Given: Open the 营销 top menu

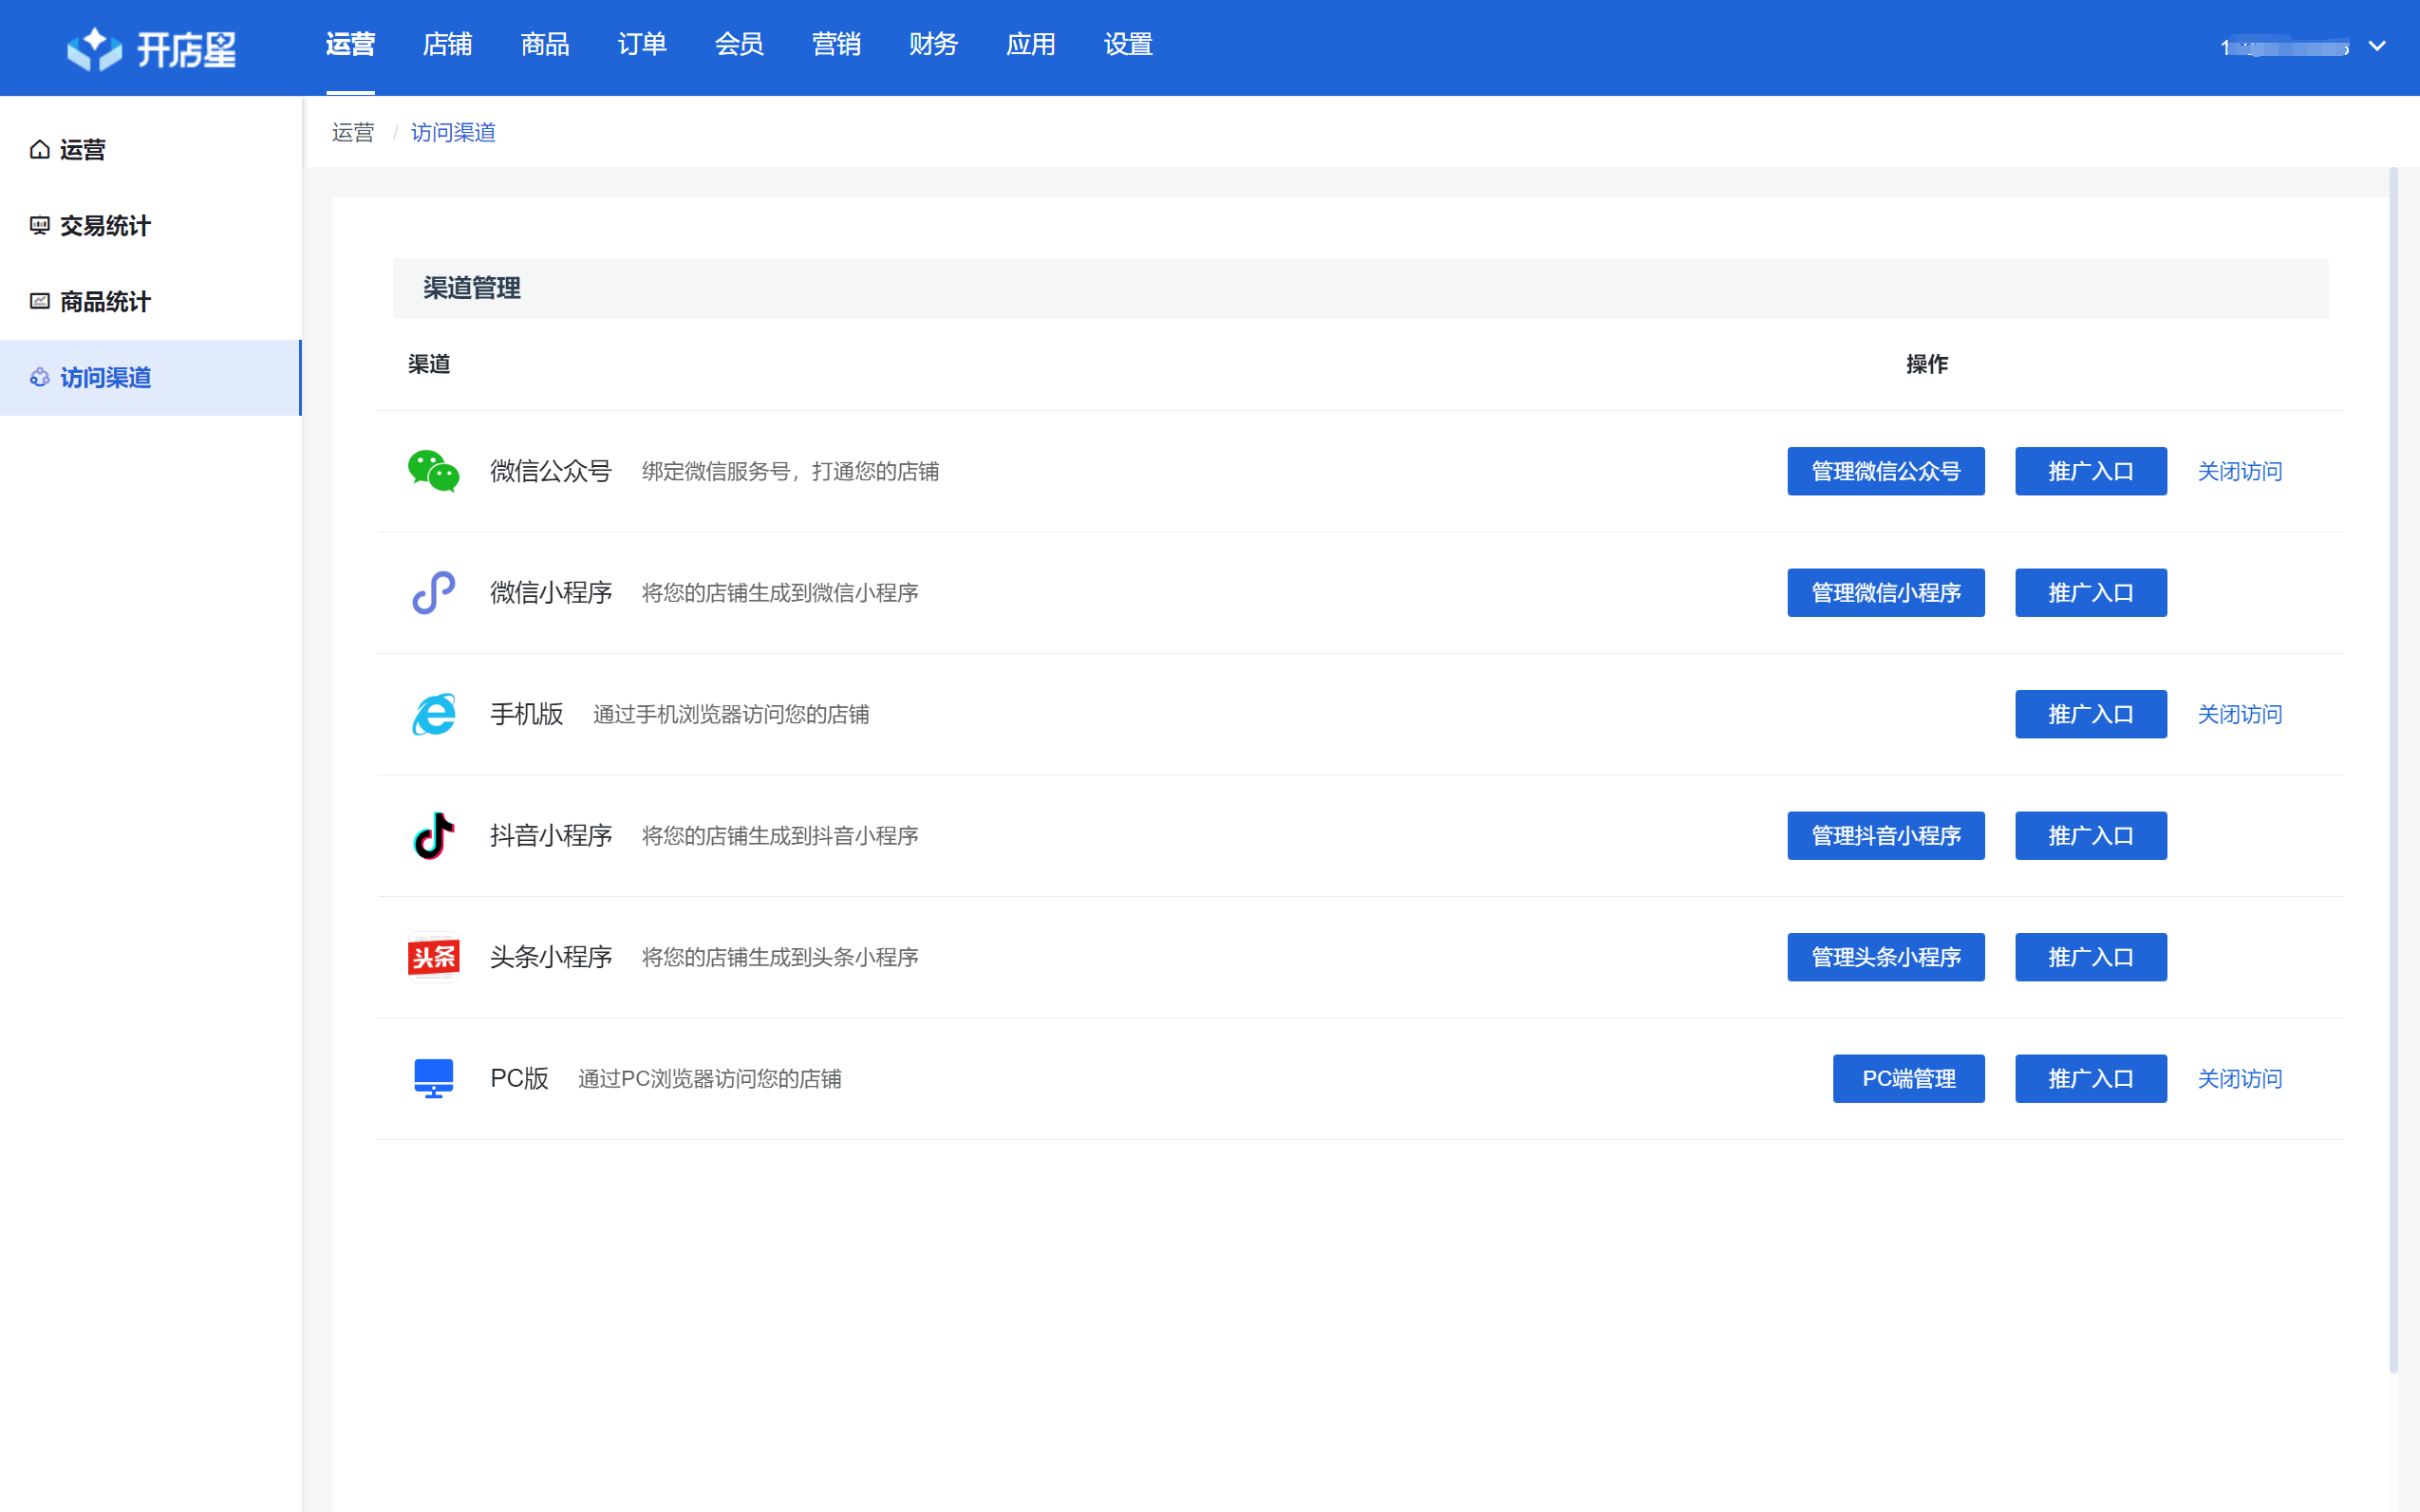Looking at the screenshot, I should click(x=836, y=44).
